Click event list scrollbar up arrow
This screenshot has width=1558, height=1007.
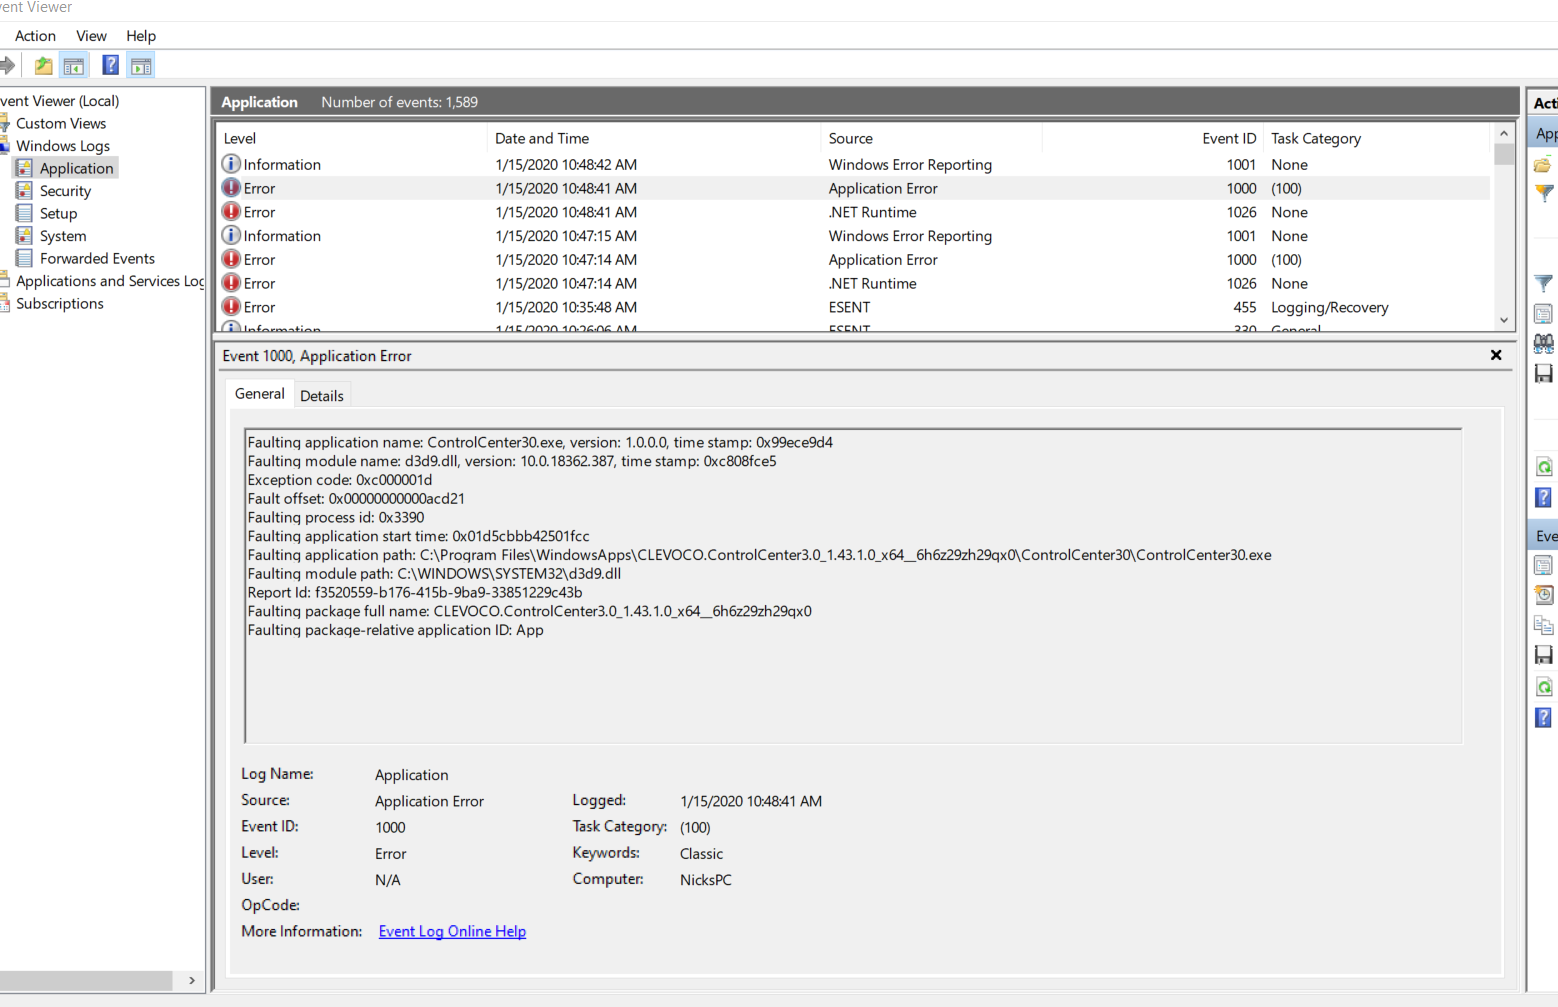pyautogui.click(x=1504, y=133)
